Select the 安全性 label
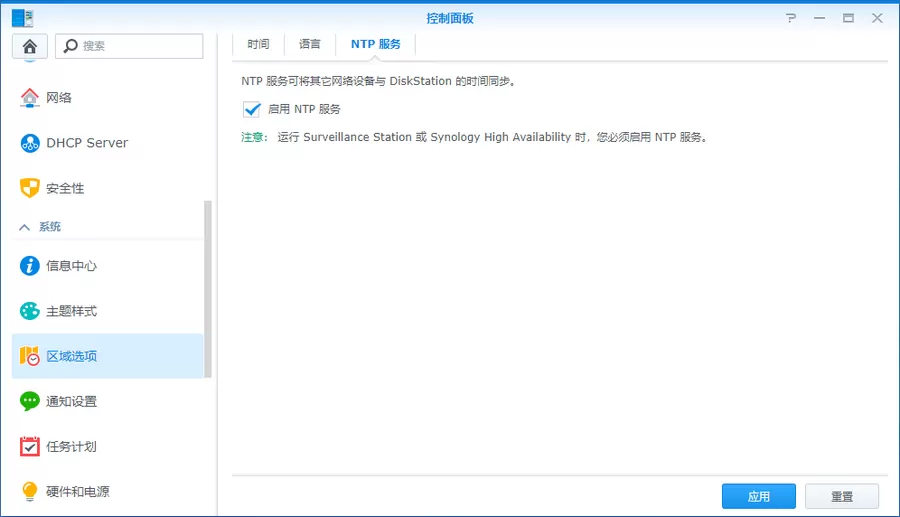 (65, 188)
